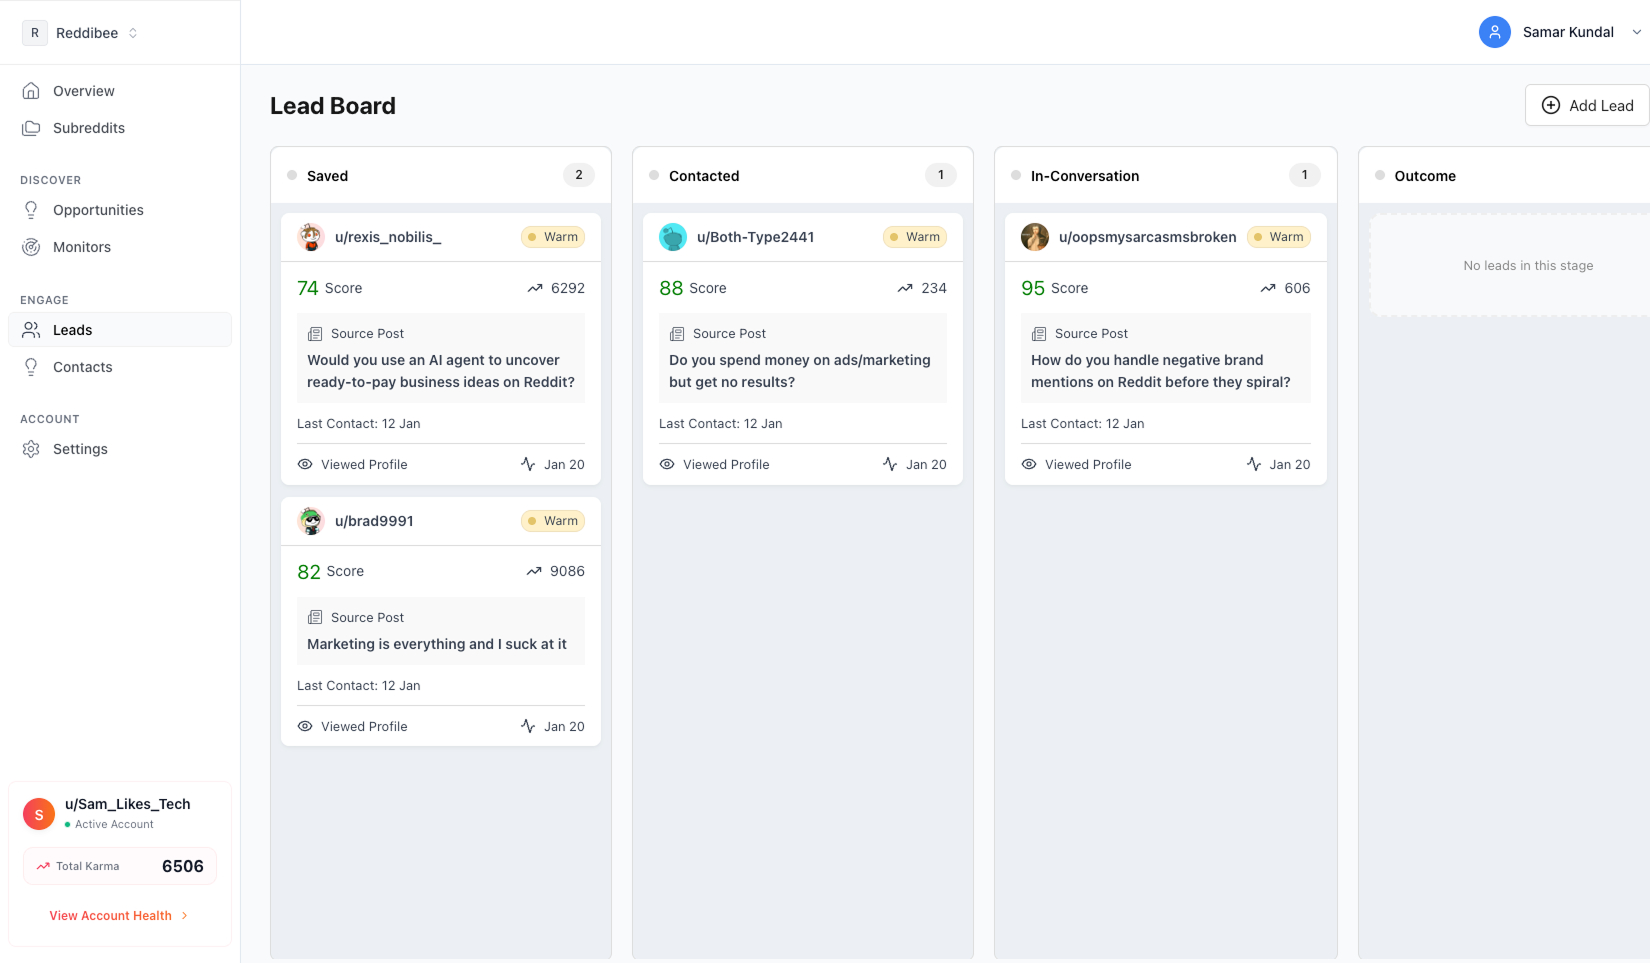
Task: Open the View Account Health link
Action: [x=111, y=916]
